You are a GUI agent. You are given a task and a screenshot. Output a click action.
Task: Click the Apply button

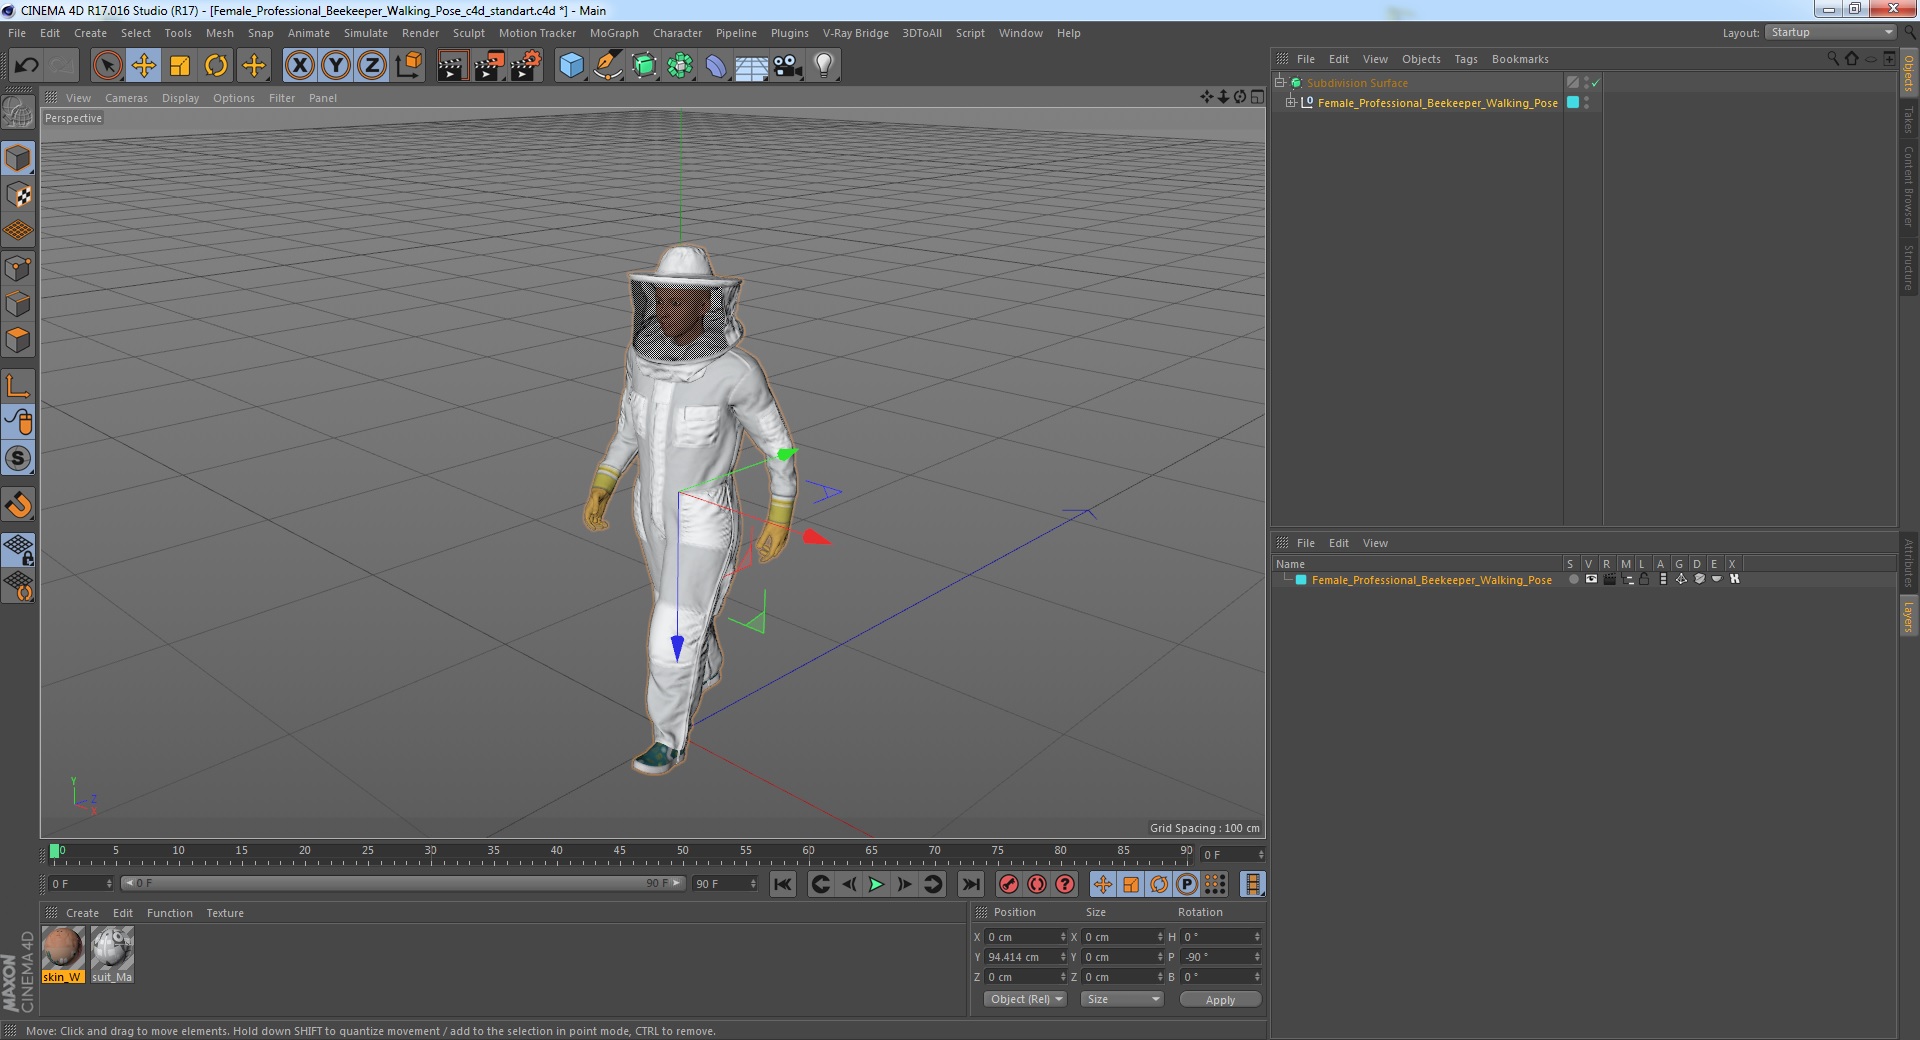(x=1220, y=1000)
